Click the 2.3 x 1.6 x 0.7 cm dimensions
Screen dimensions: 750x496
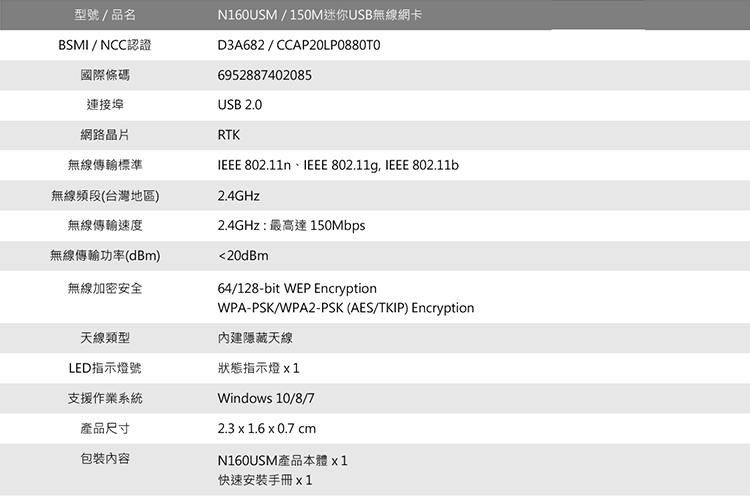(266, 428)
